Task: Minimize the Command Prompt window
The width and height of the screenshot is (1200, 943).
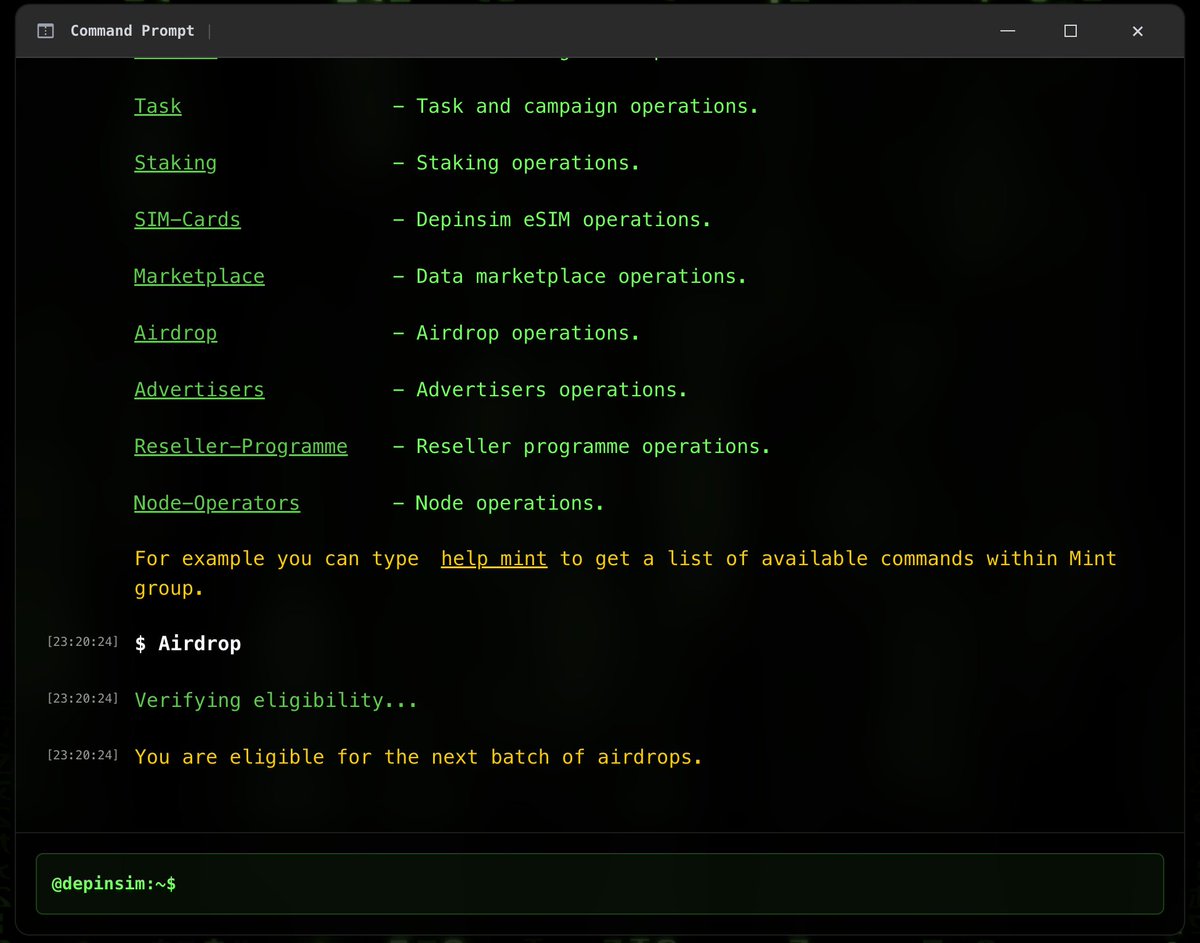Action: pos(1007,31)
